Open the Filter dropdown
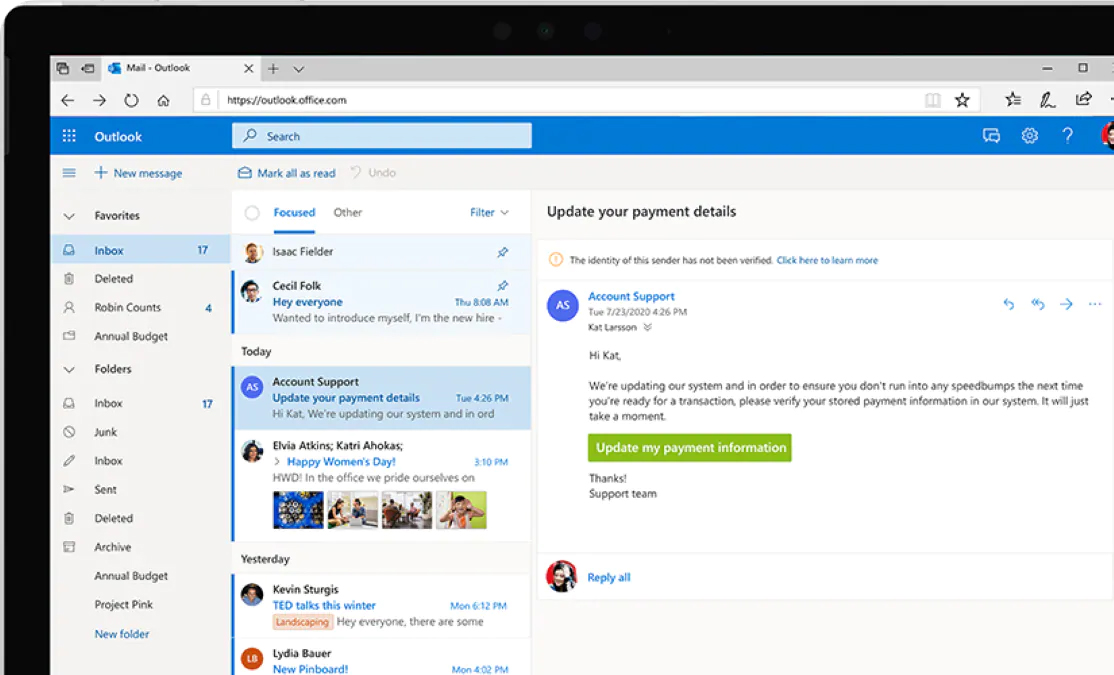This screenshot has width=1114, height=675. pyautogui.click(x=489, y=212)
